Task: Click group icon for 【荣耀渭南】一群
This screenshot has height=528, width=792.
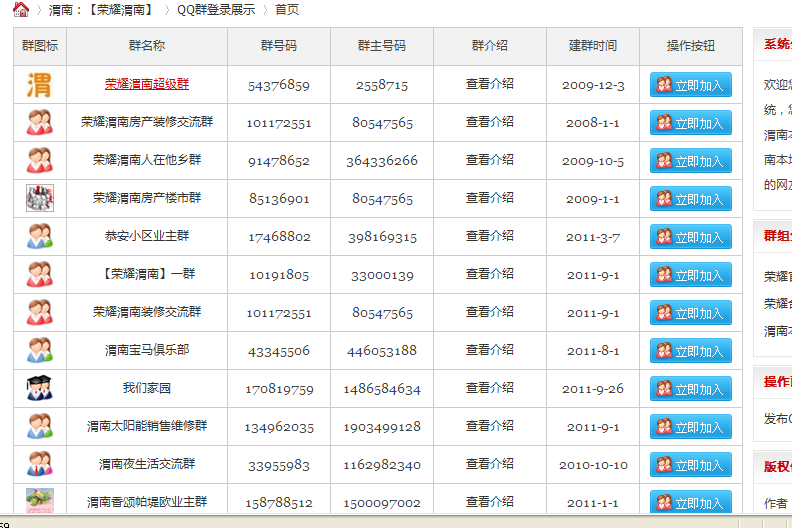Action: pyautogui.click(x=39, y=274)
